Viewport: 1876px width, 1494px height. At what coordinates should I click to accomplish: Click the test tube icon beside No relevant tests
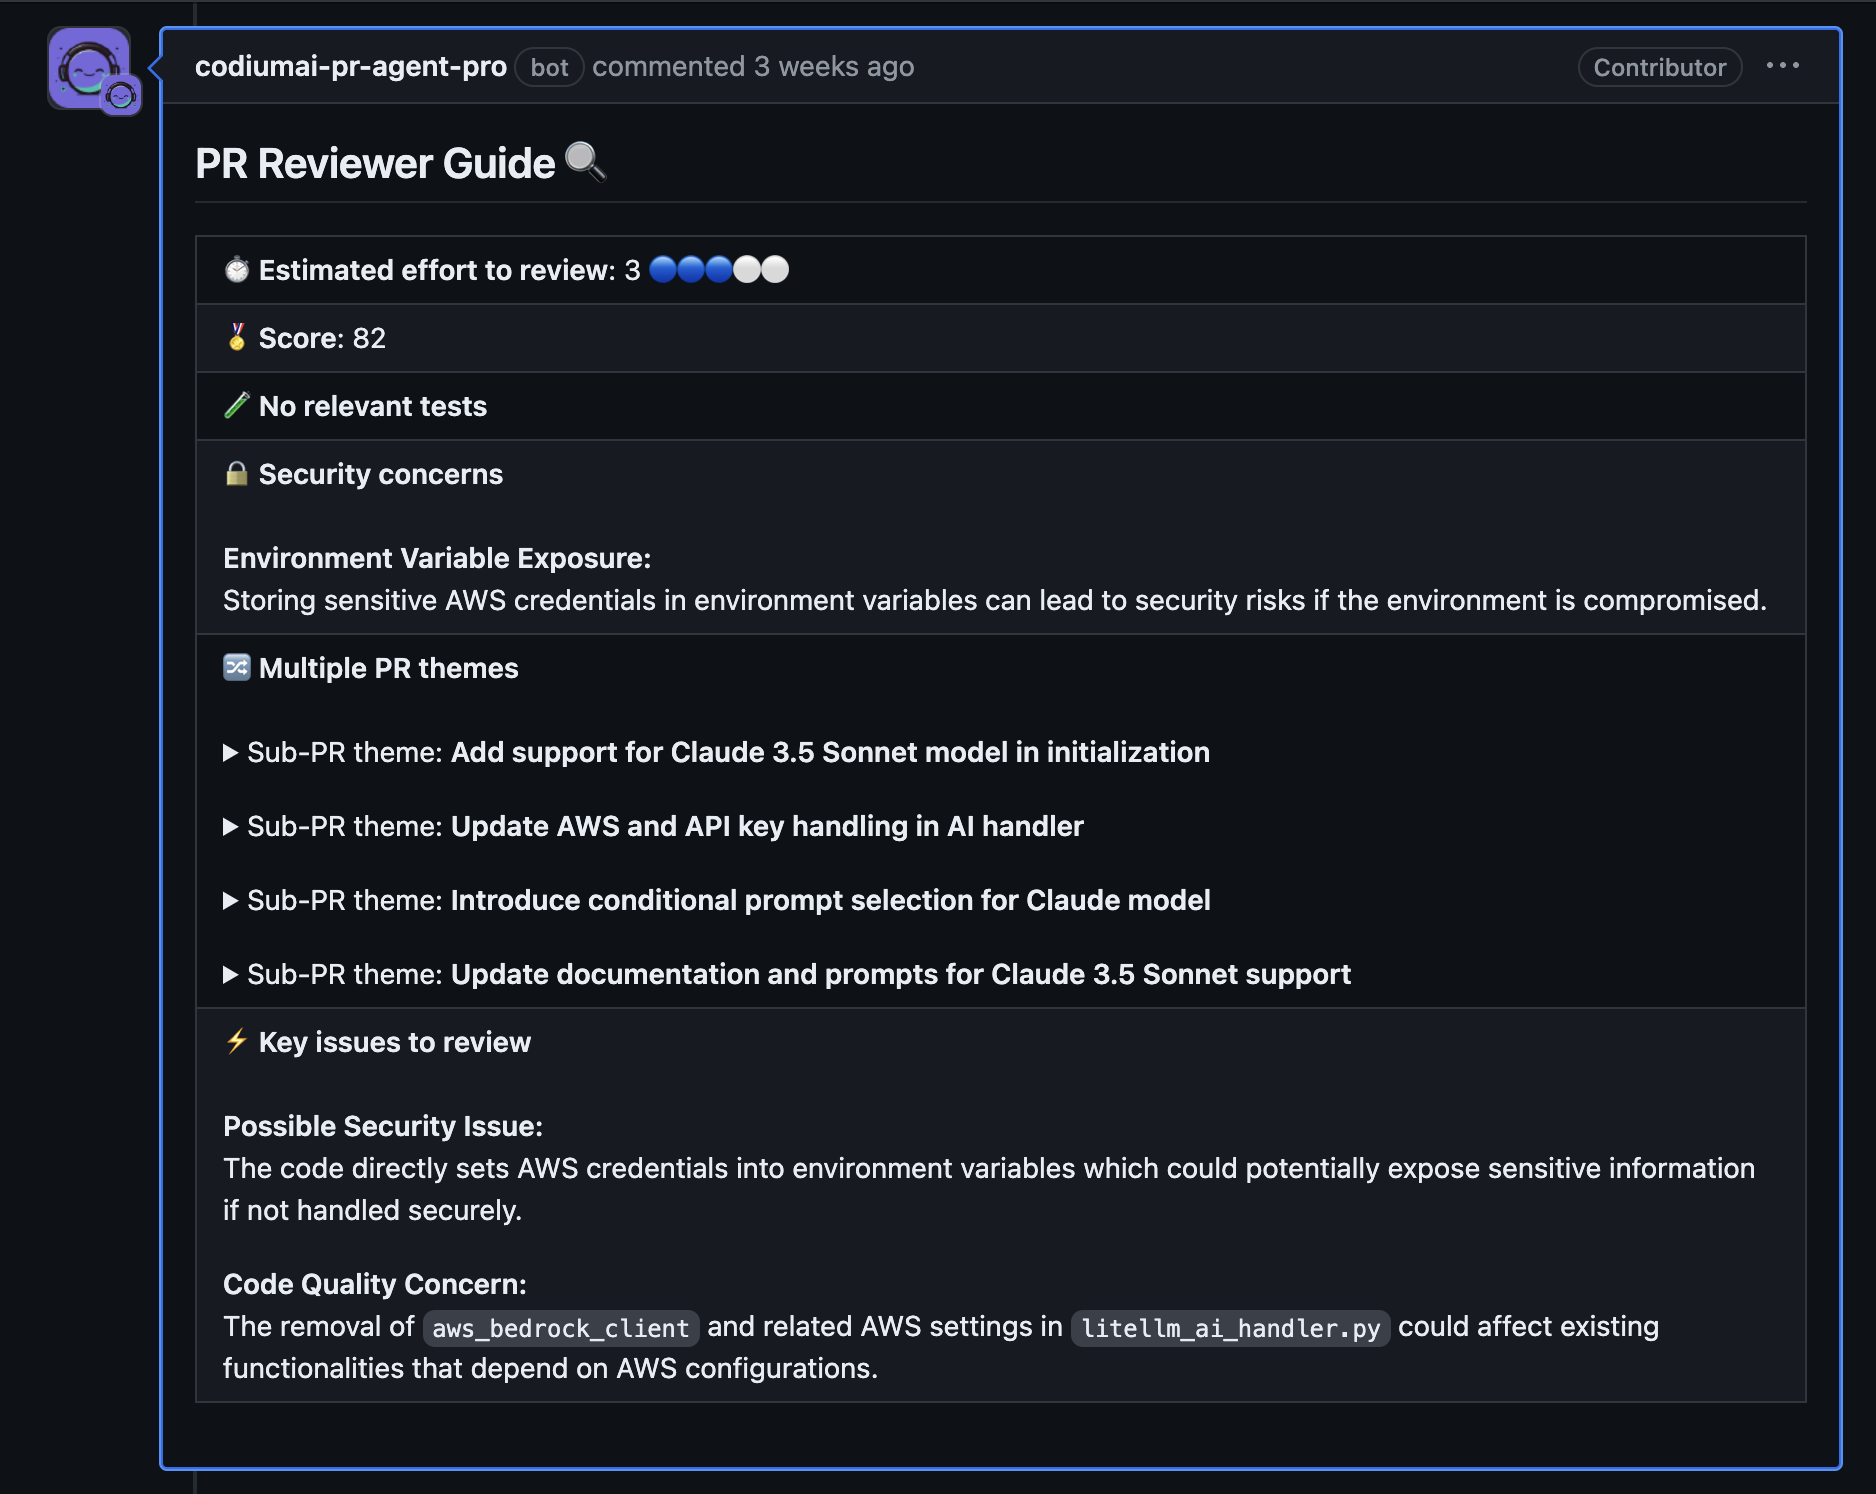tap(237, 405)
